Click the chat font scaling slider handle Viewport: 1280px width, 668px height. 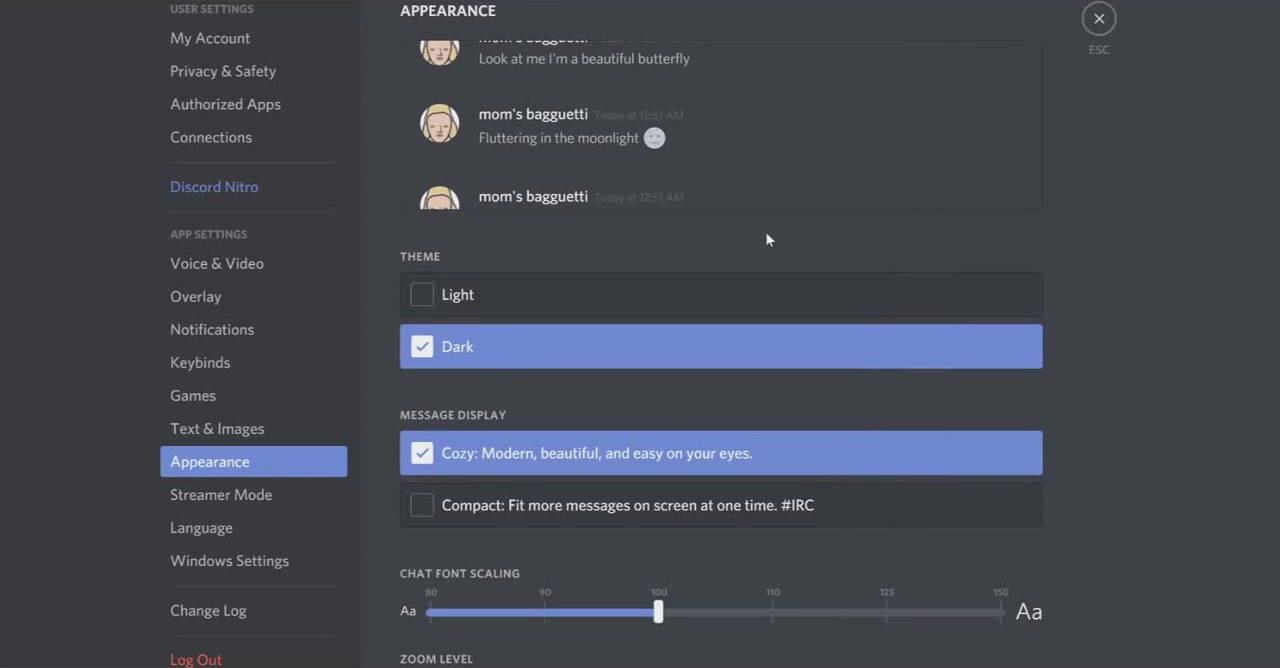(658, 612)
